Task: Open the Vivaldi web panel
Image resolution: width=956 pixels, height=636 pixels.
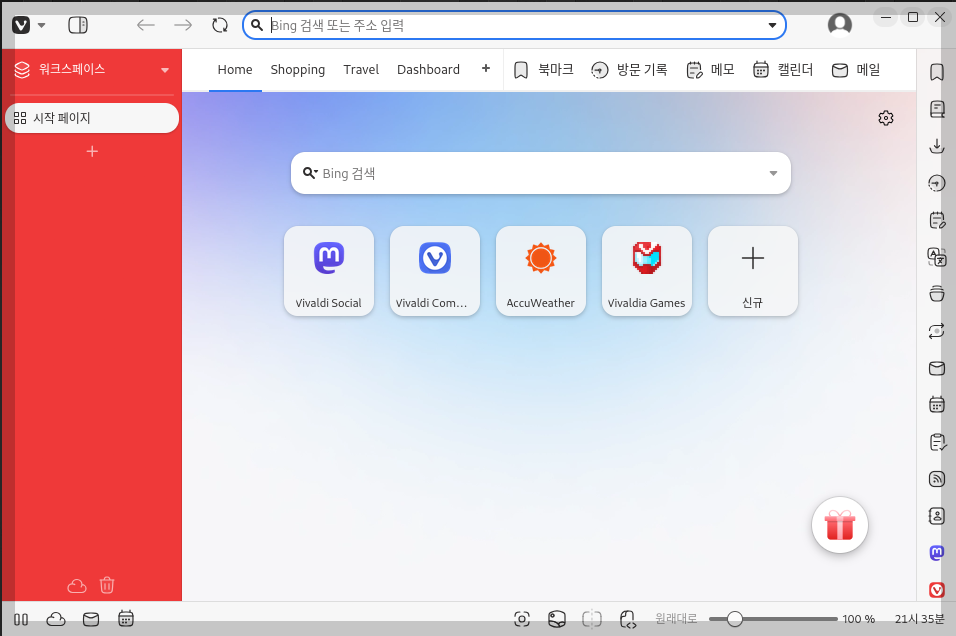Action: coord(936,590)
